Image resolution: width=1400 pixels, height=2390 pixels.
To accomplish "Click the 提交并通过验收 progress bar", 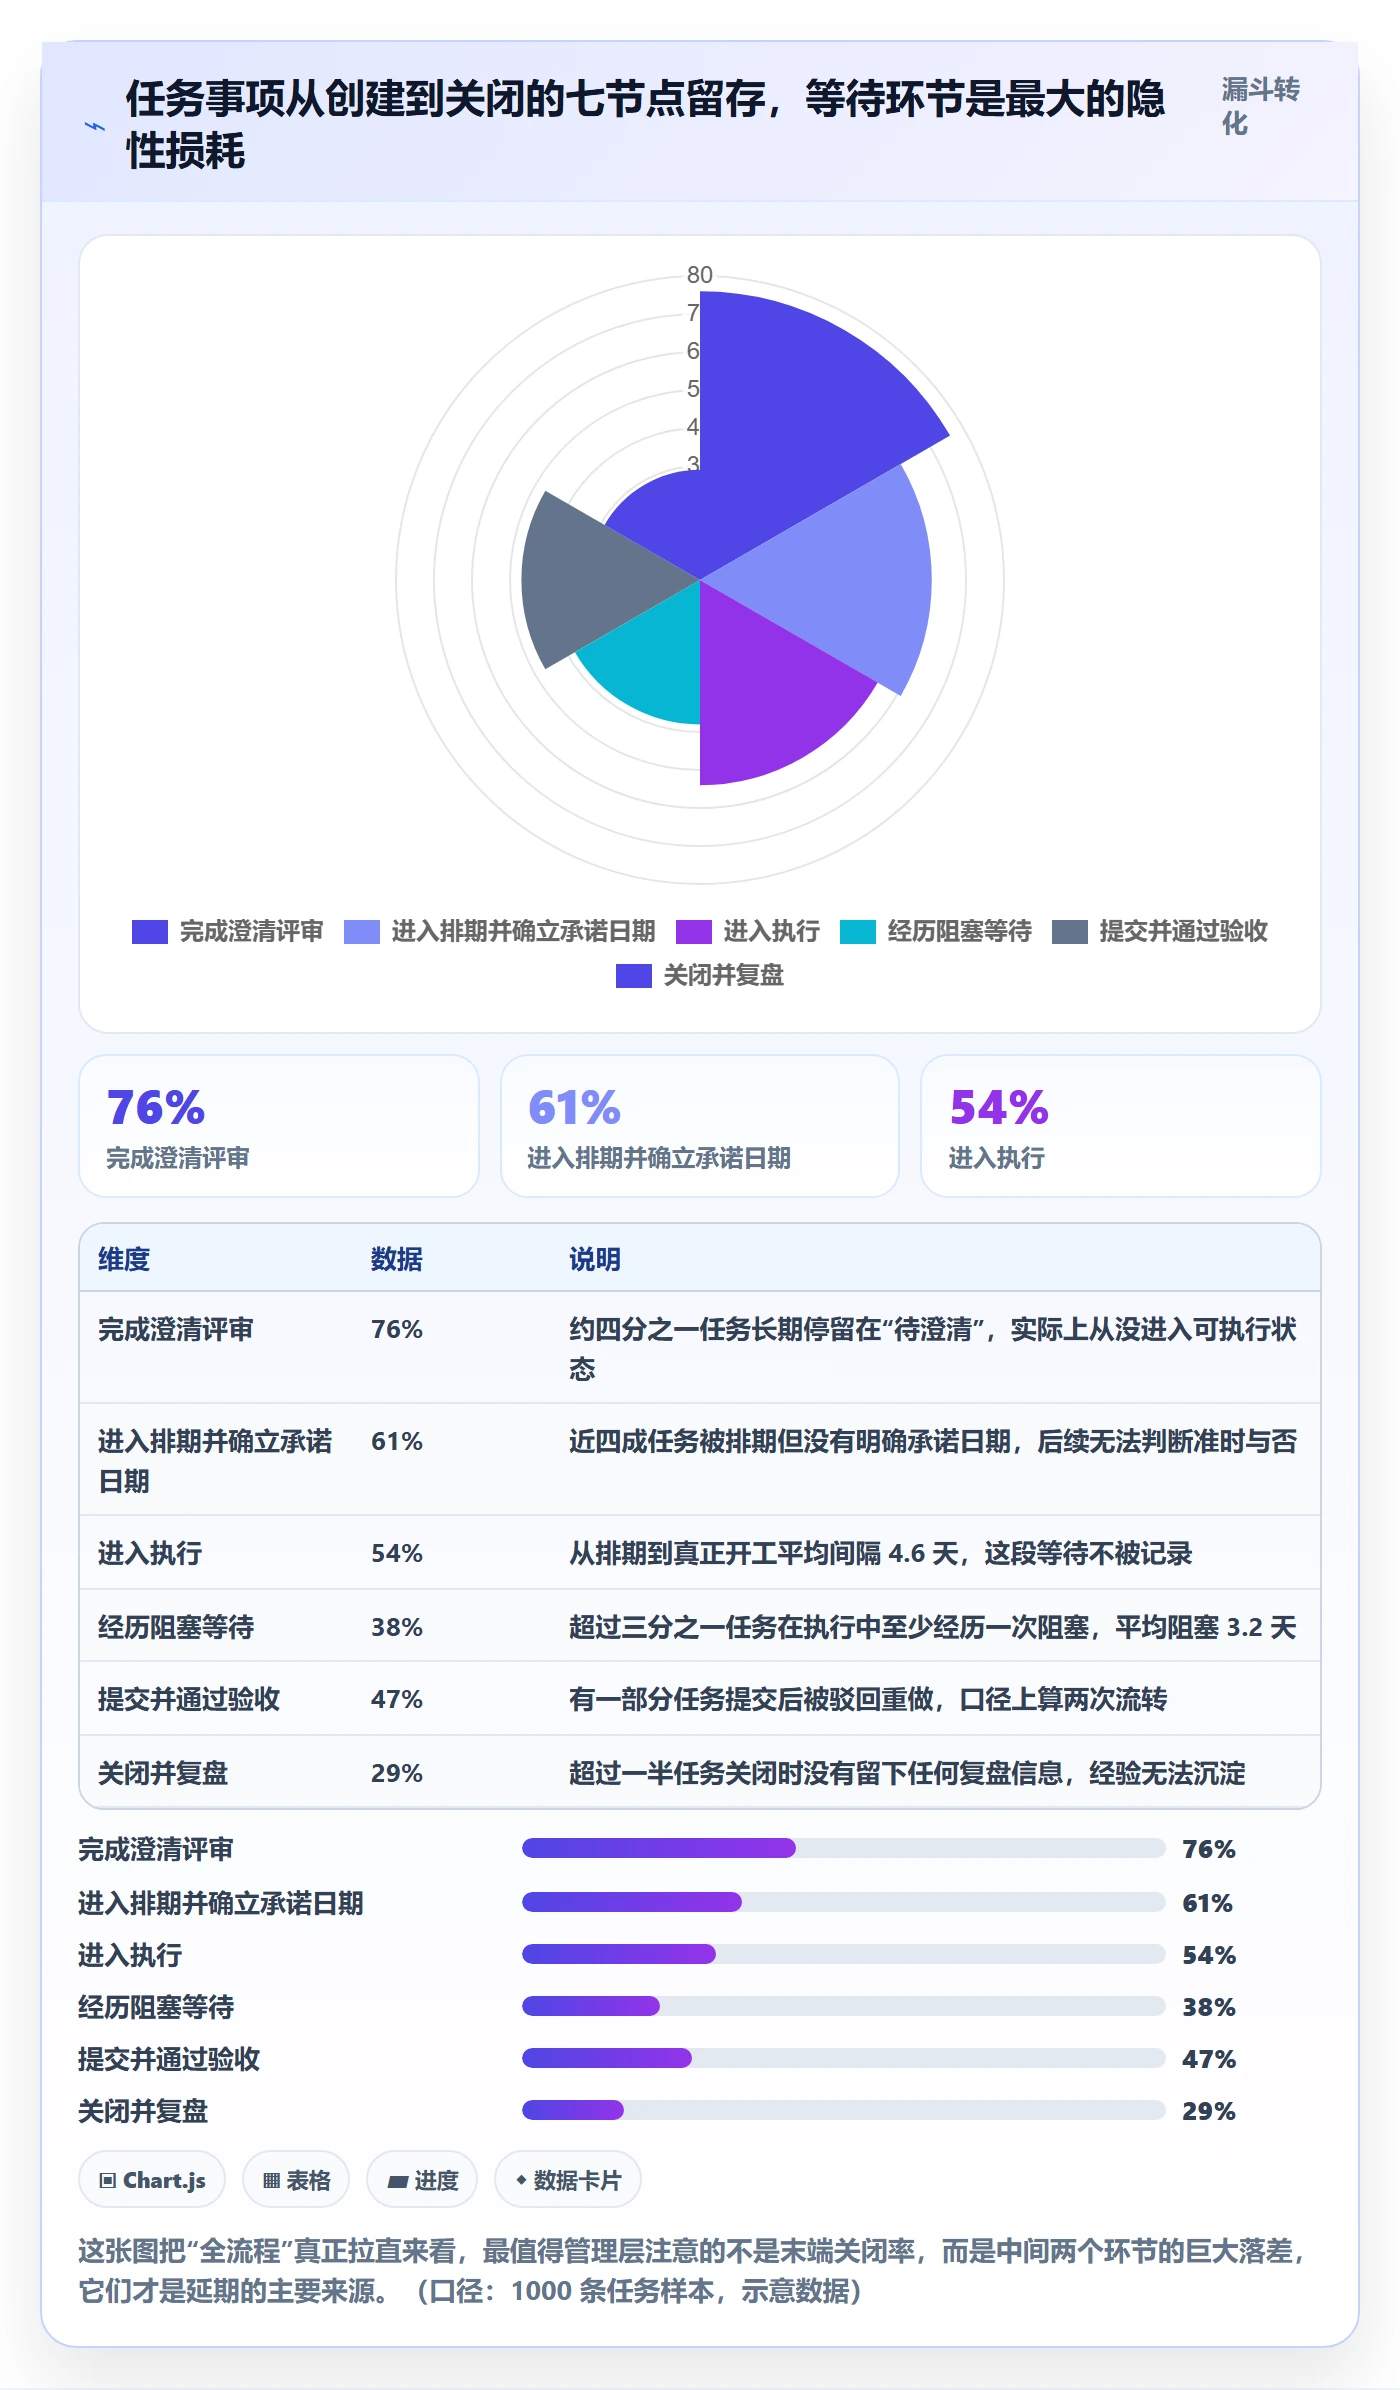I will [844, 2058].
